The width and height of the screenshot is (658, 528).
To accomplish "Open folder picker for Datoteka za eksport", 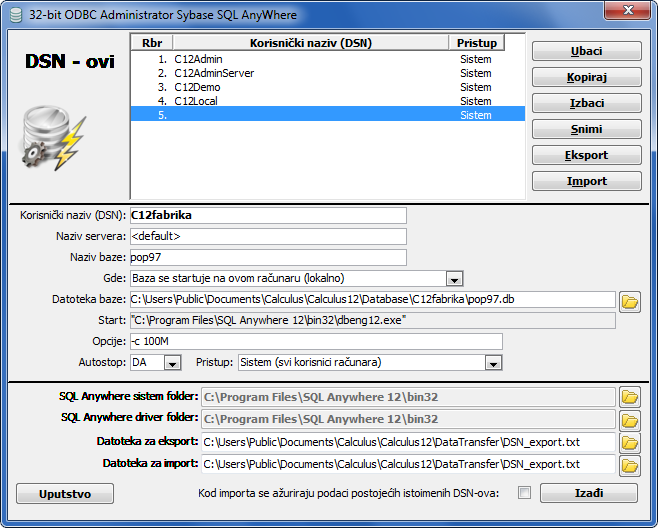I will pos(629,442).
